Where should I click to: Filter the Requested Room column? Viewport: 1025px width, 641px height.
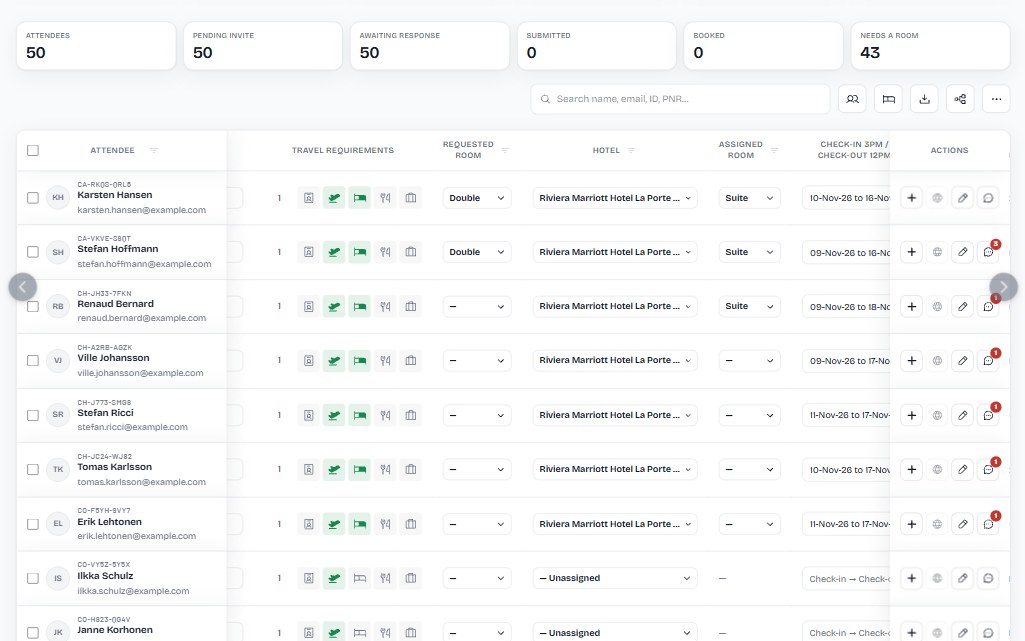(x=505, y=150)
